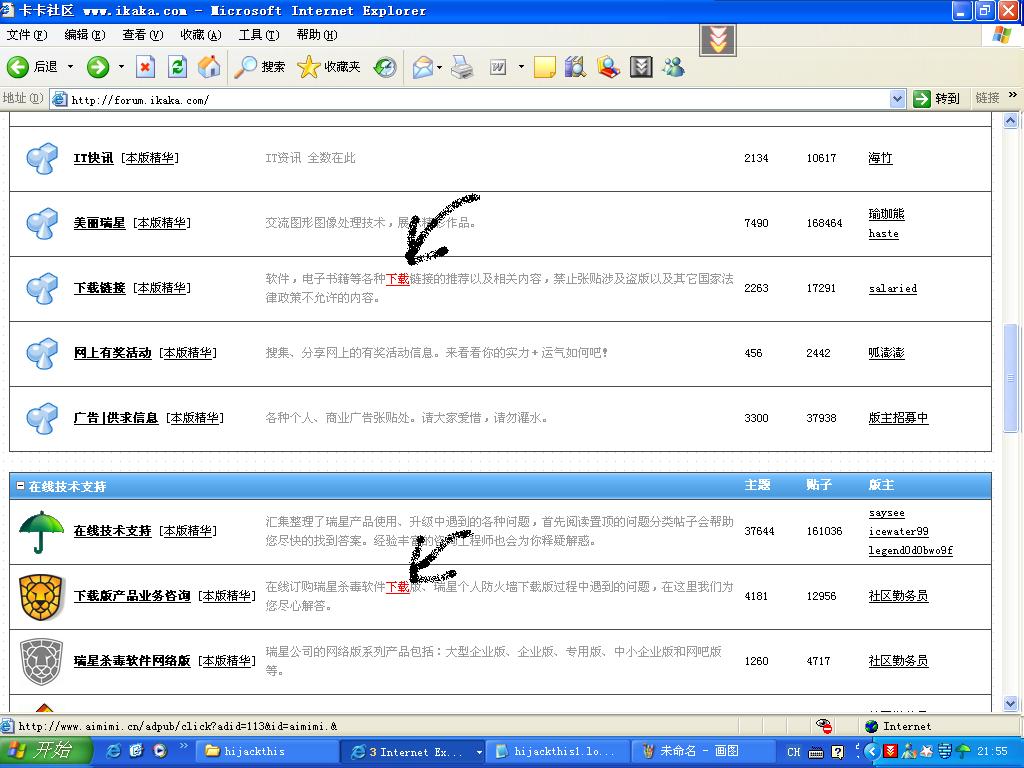Click the Back navigation arrow icon

tap(18, 67)
